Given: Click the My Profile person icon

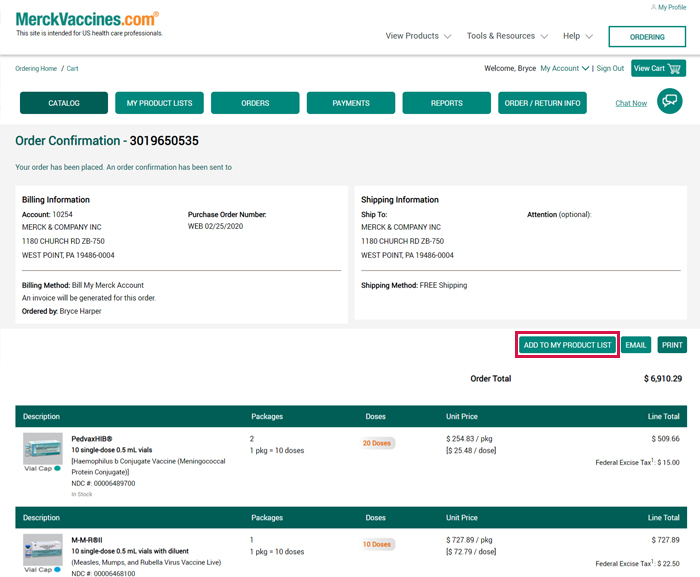Looking at the screenshot, I should [654, 7].
